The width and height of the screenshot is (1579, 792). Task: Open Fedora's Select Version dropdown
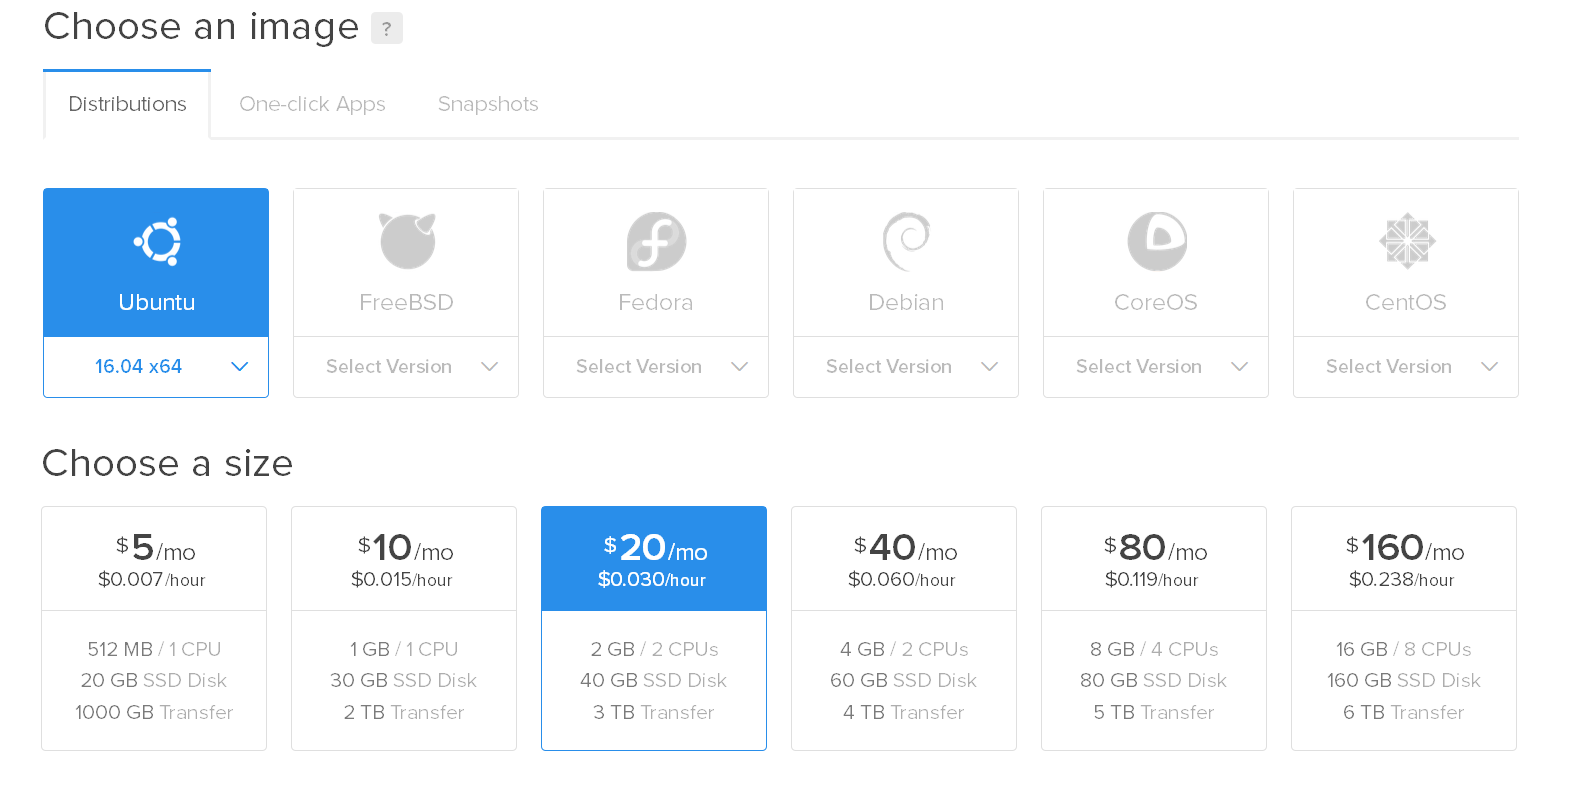[x=656, y=367]
